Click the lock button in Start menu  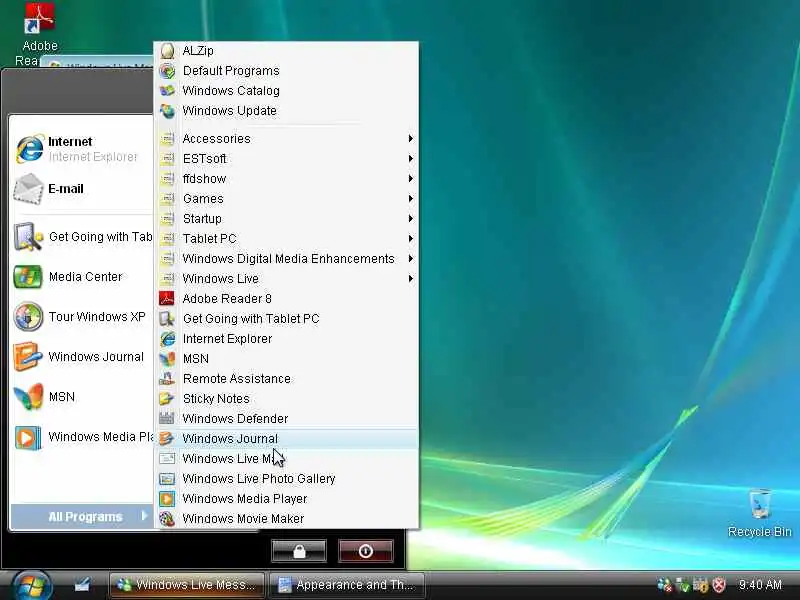click(x=299, y=552)
